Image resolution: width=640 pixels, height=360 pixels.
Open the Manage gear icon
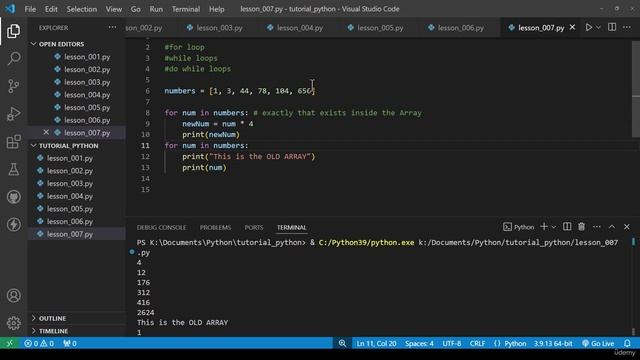point(13,323)
